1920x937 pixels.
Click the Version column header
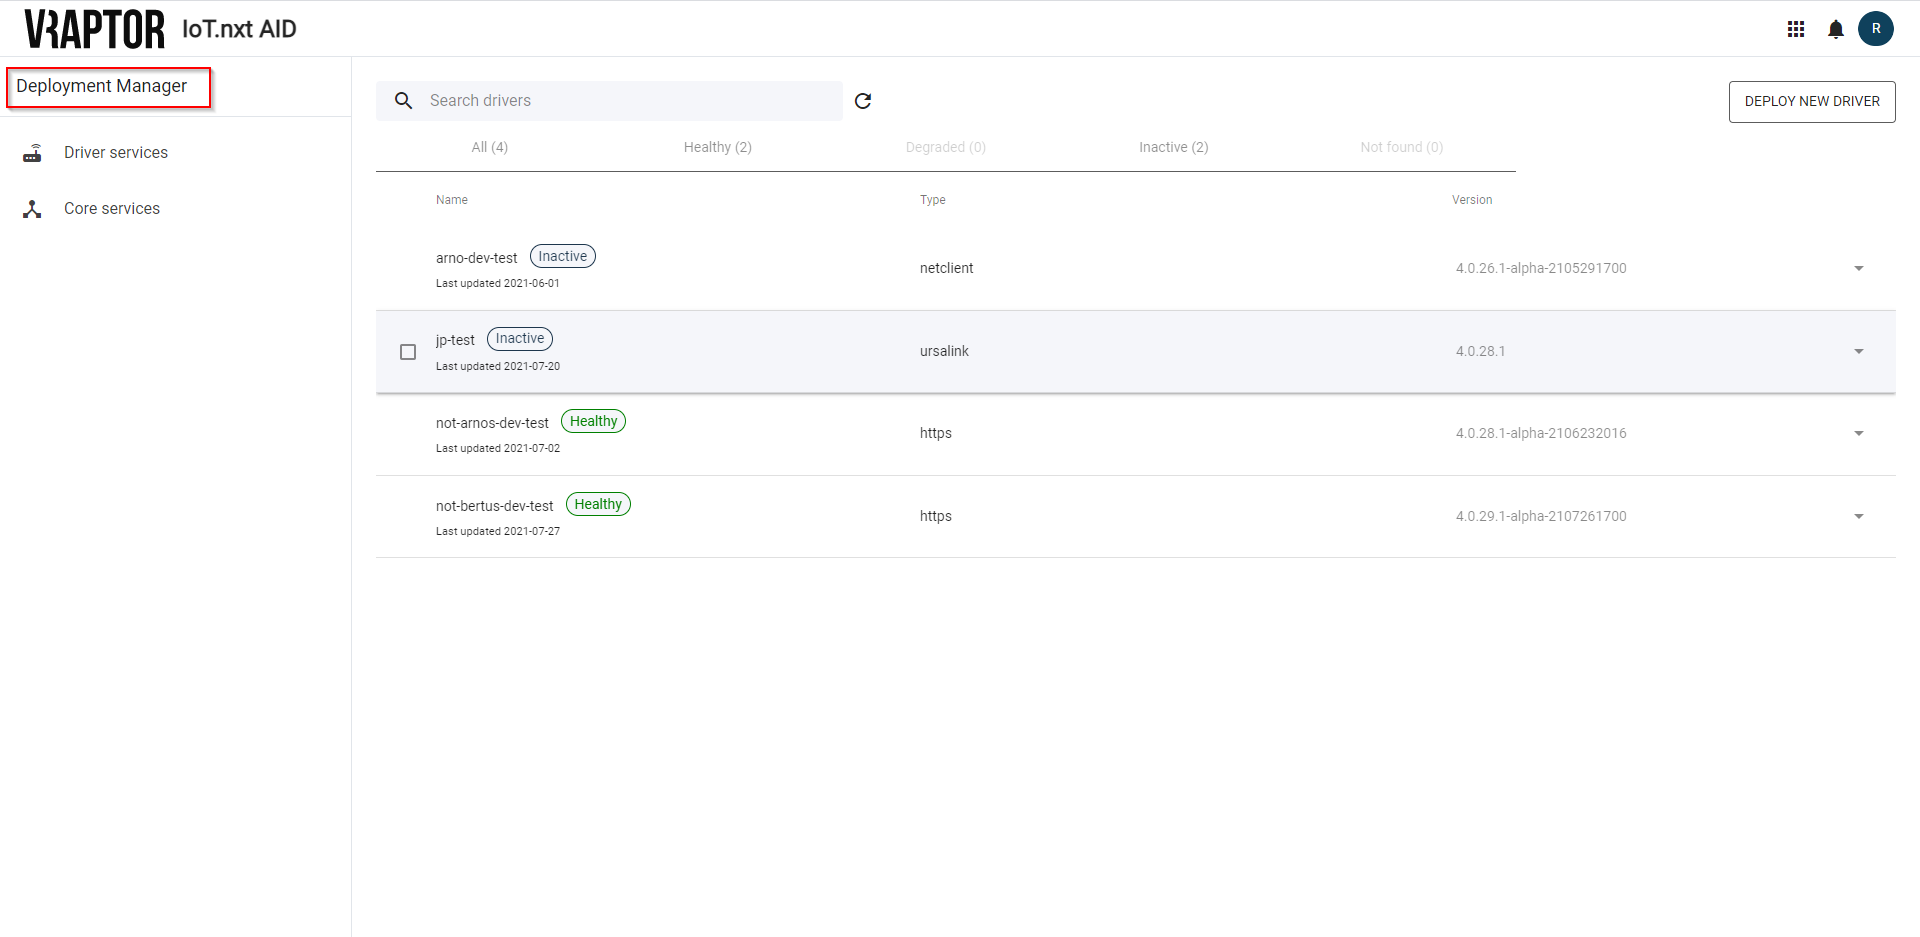(x=1471, y=199)
